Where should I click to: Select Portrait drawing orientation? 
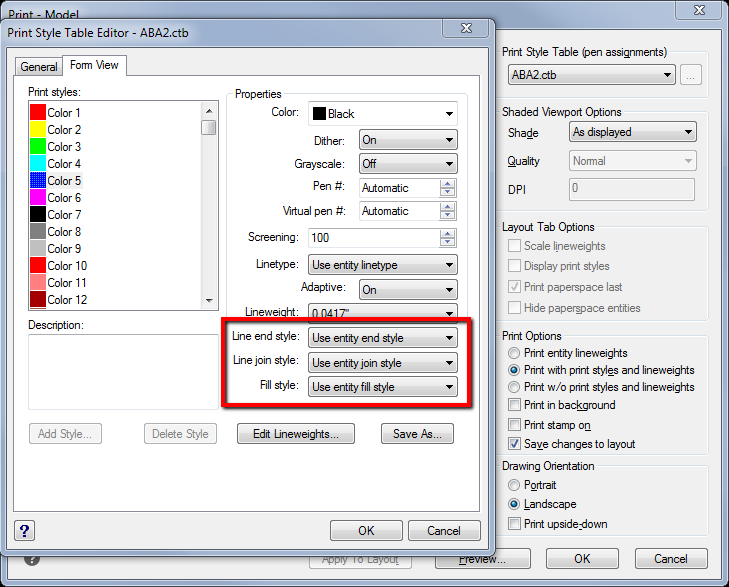(514, 485)
